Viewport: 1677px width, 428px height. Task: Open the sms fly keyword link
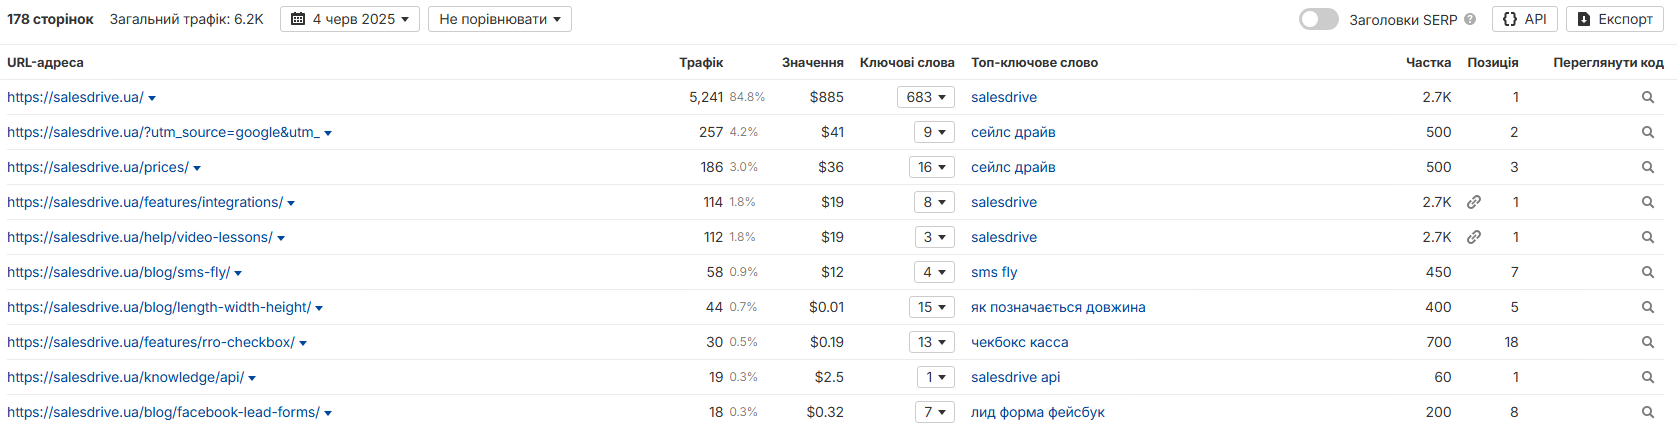(994, 272)
